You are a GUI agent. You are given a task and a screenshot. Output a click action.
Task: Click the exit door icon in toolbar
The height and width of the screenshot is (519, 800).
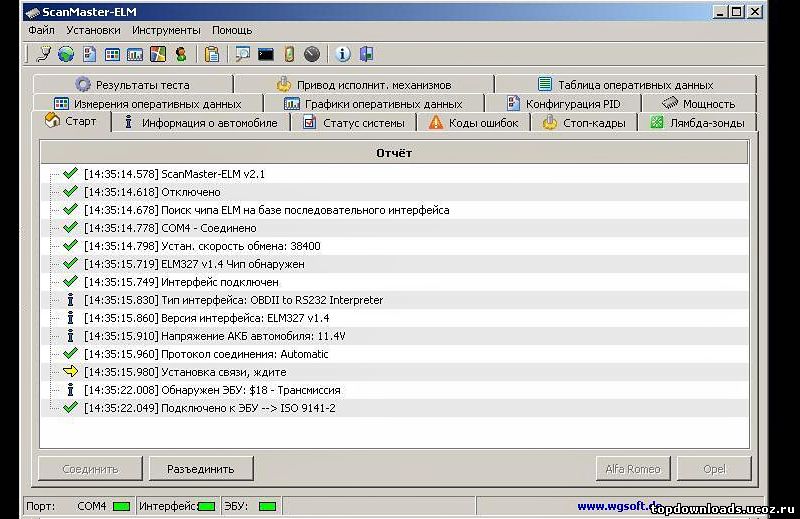tap(366, 54)
